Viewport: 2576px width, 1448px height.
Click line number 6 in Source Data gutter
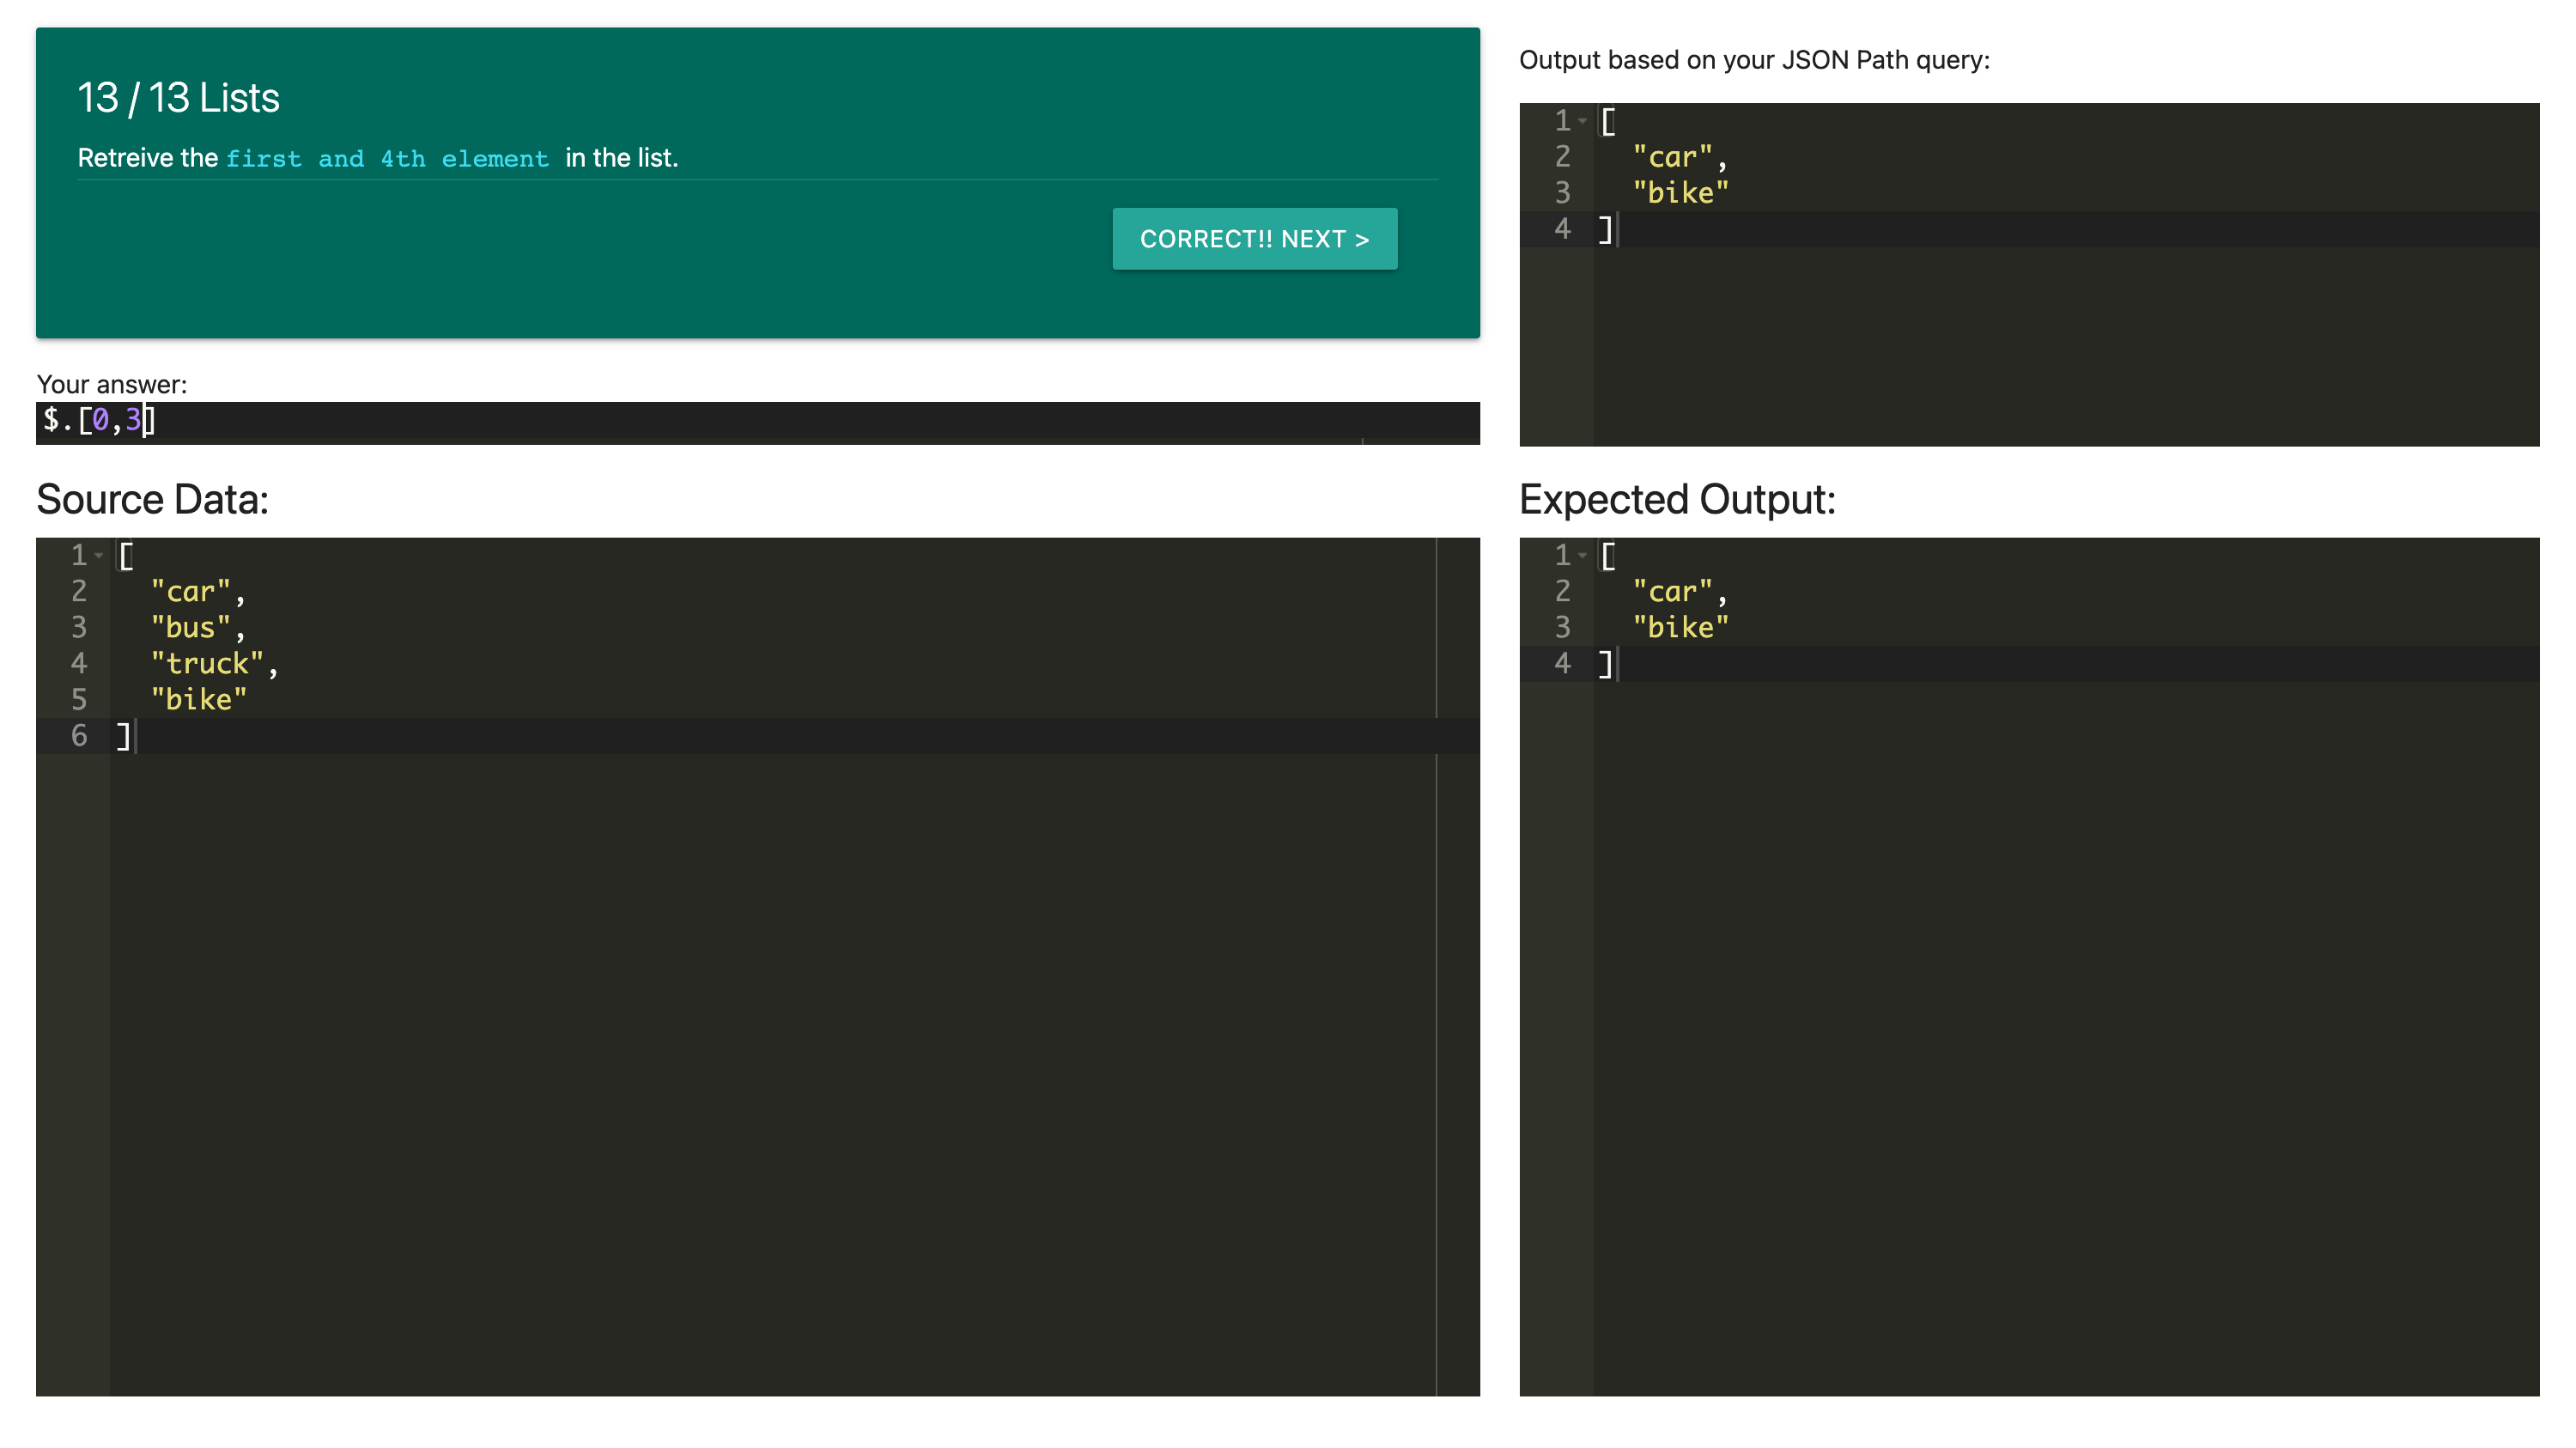pos(79,735)
